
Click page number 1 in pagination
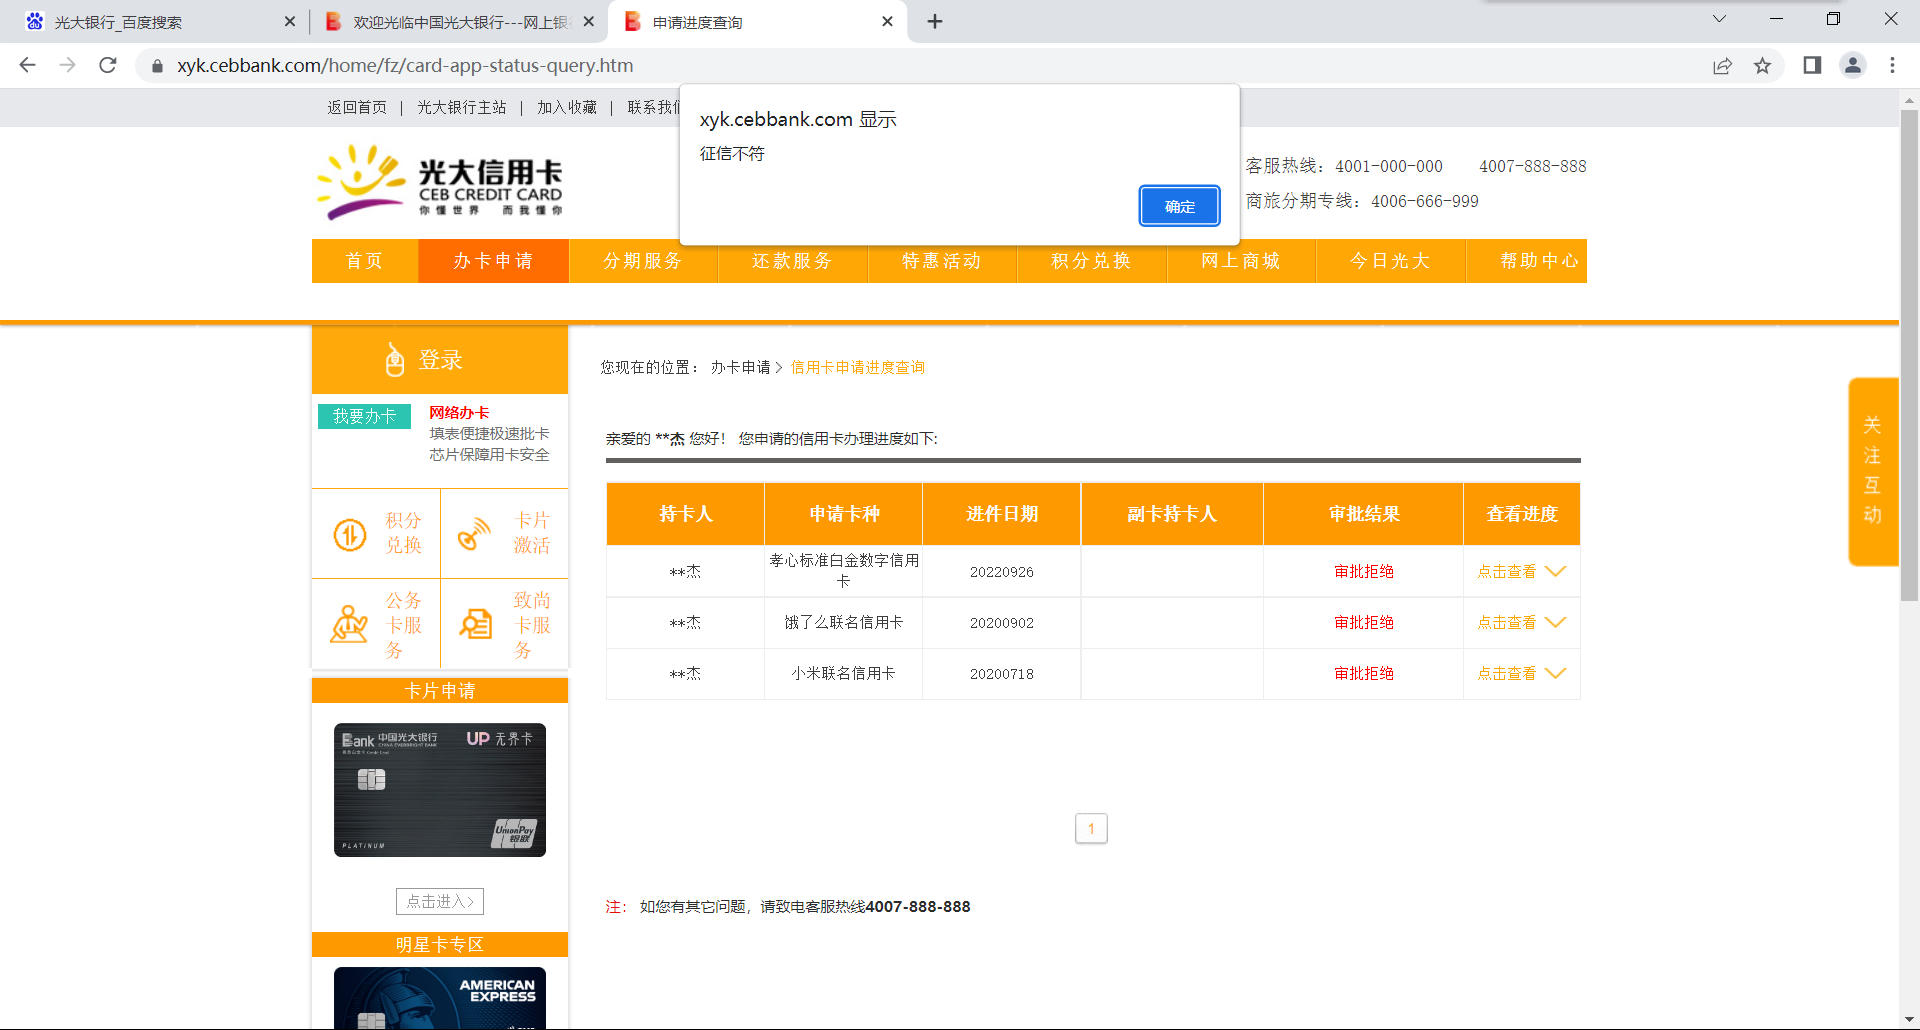pyautogui.click(x=1091, y=828)
